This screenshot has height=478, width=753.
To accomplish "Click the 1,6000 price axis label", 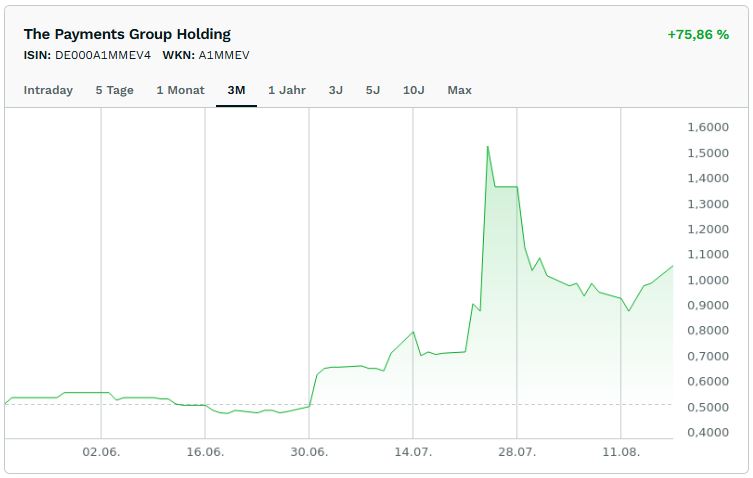I will 708,127.
